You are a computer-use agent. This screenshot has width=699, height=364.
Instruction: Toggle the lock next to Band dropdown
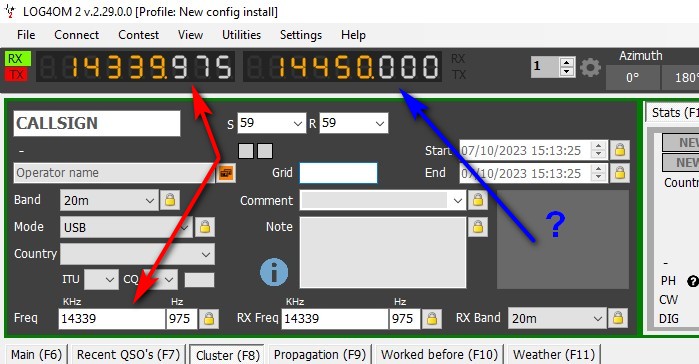point(170,200)
